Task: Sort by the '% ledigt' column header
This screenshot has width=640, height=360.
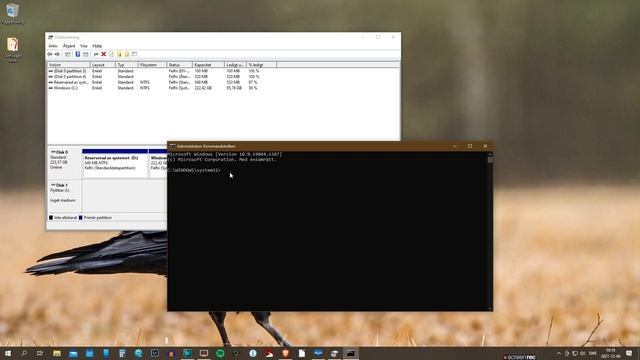Action: pyautogui.click(x=262, y=65)
